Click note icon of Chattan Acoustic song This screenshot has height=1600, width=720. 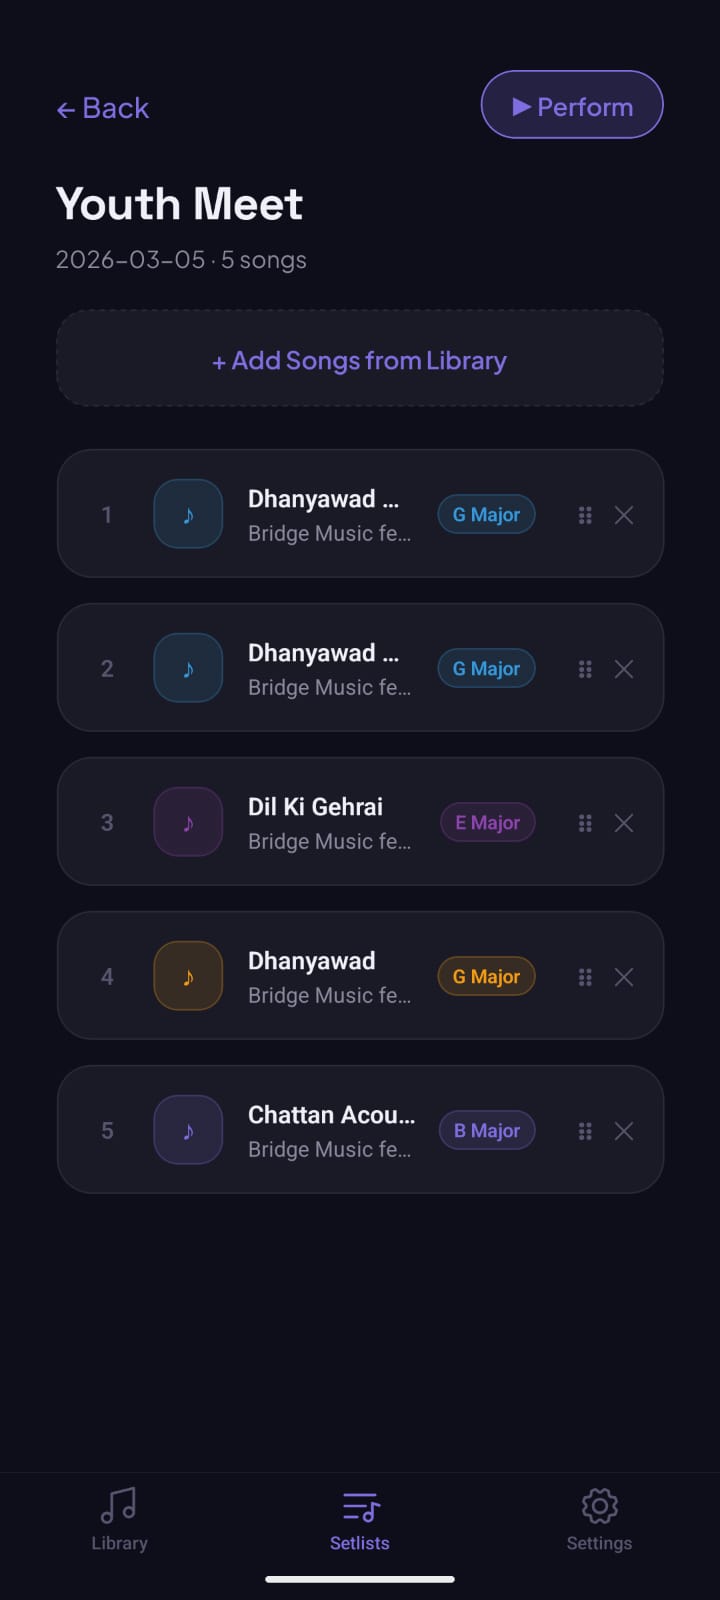pos(188,1130)
